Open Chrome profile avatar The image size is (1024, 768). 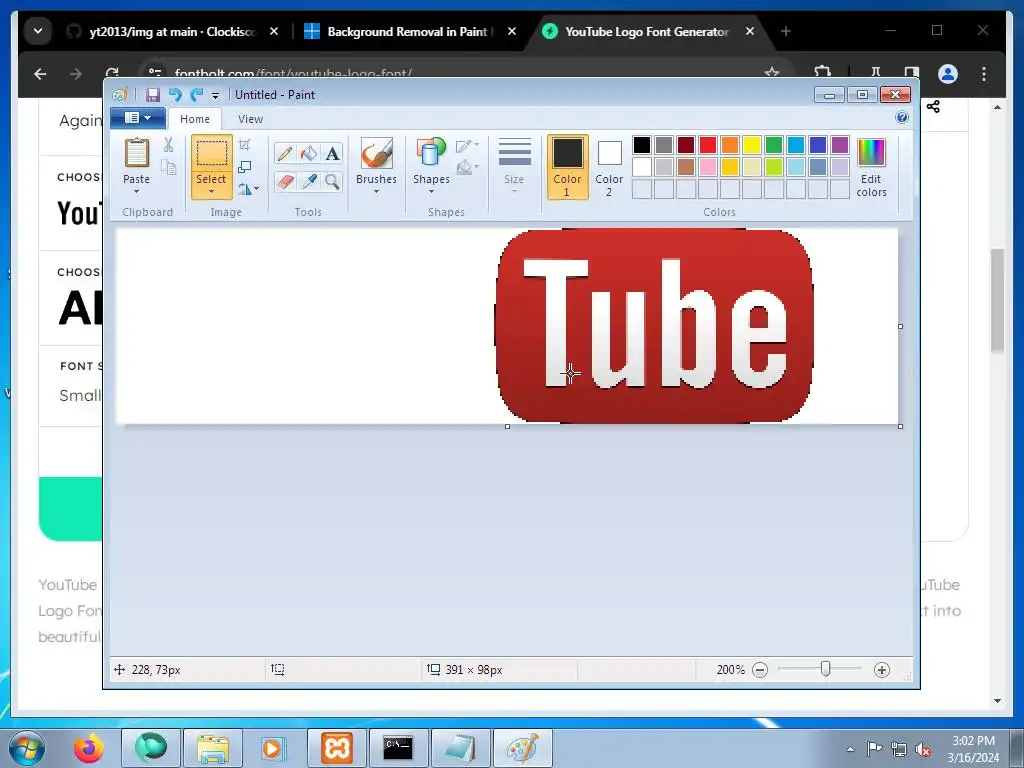(948, 74)
